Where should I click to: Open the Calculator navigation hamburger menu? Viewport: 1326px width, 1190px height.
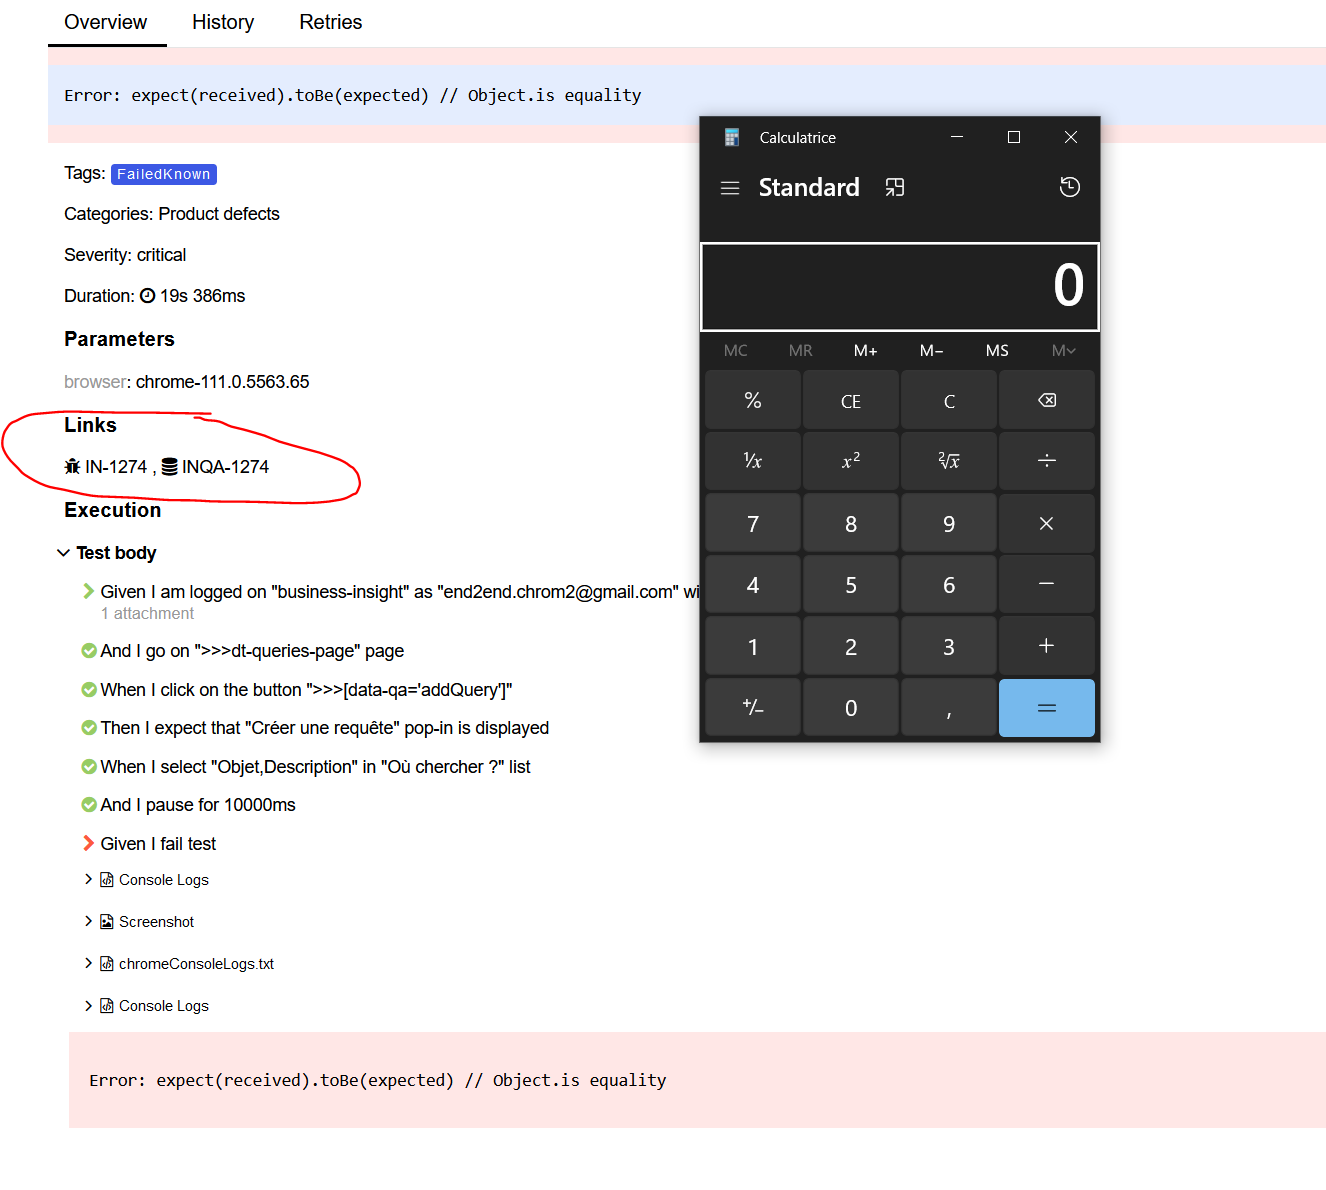(x=730, y=187)
